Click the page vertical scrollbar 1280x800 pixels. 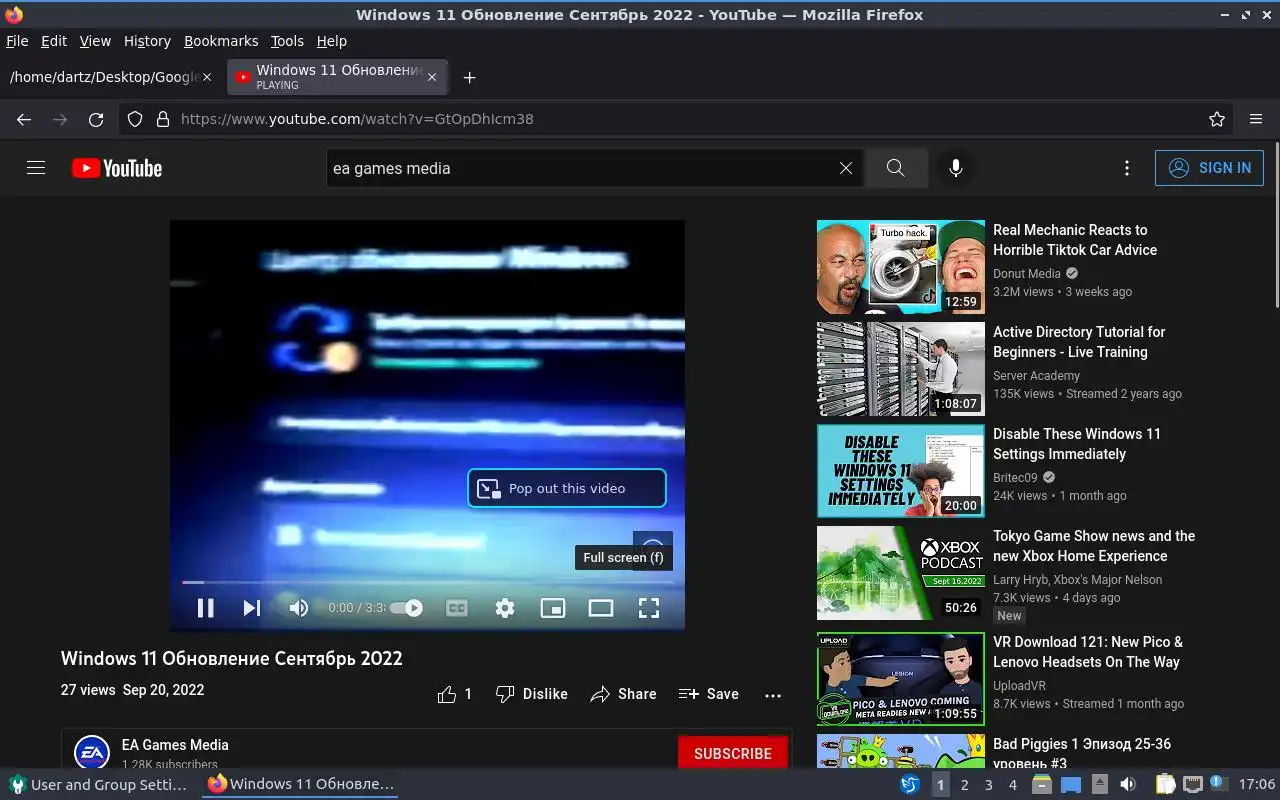(1275, 225)
